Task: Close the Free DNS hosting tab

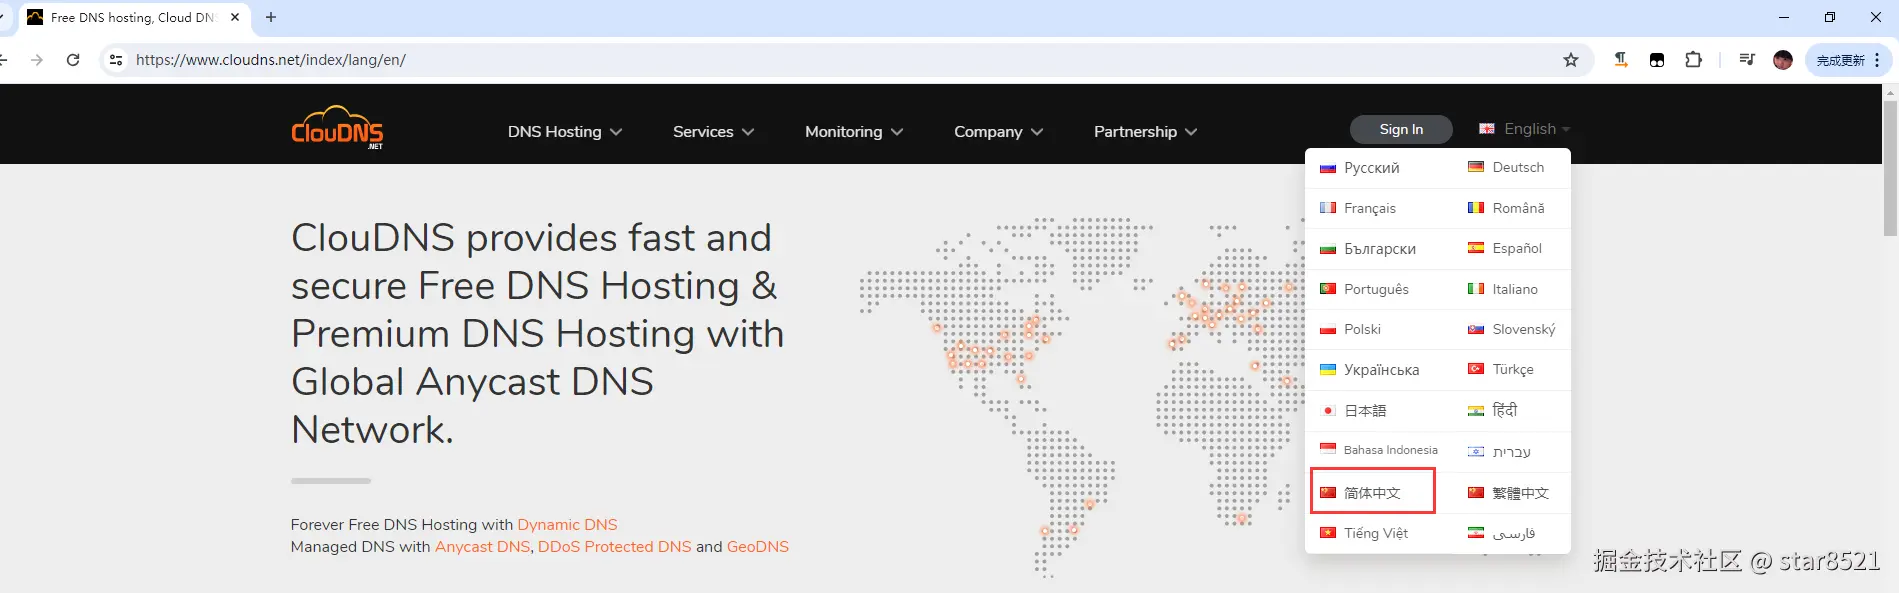Action: (x=235, y=17)
